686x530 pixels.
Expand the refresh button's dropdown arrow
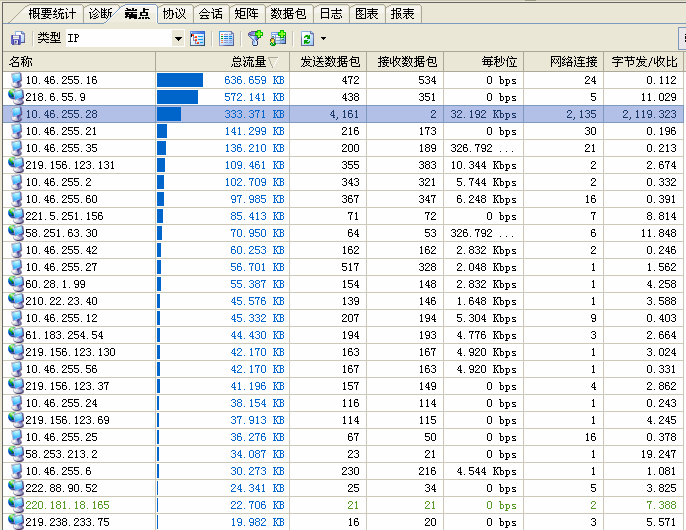pos(322,38)
